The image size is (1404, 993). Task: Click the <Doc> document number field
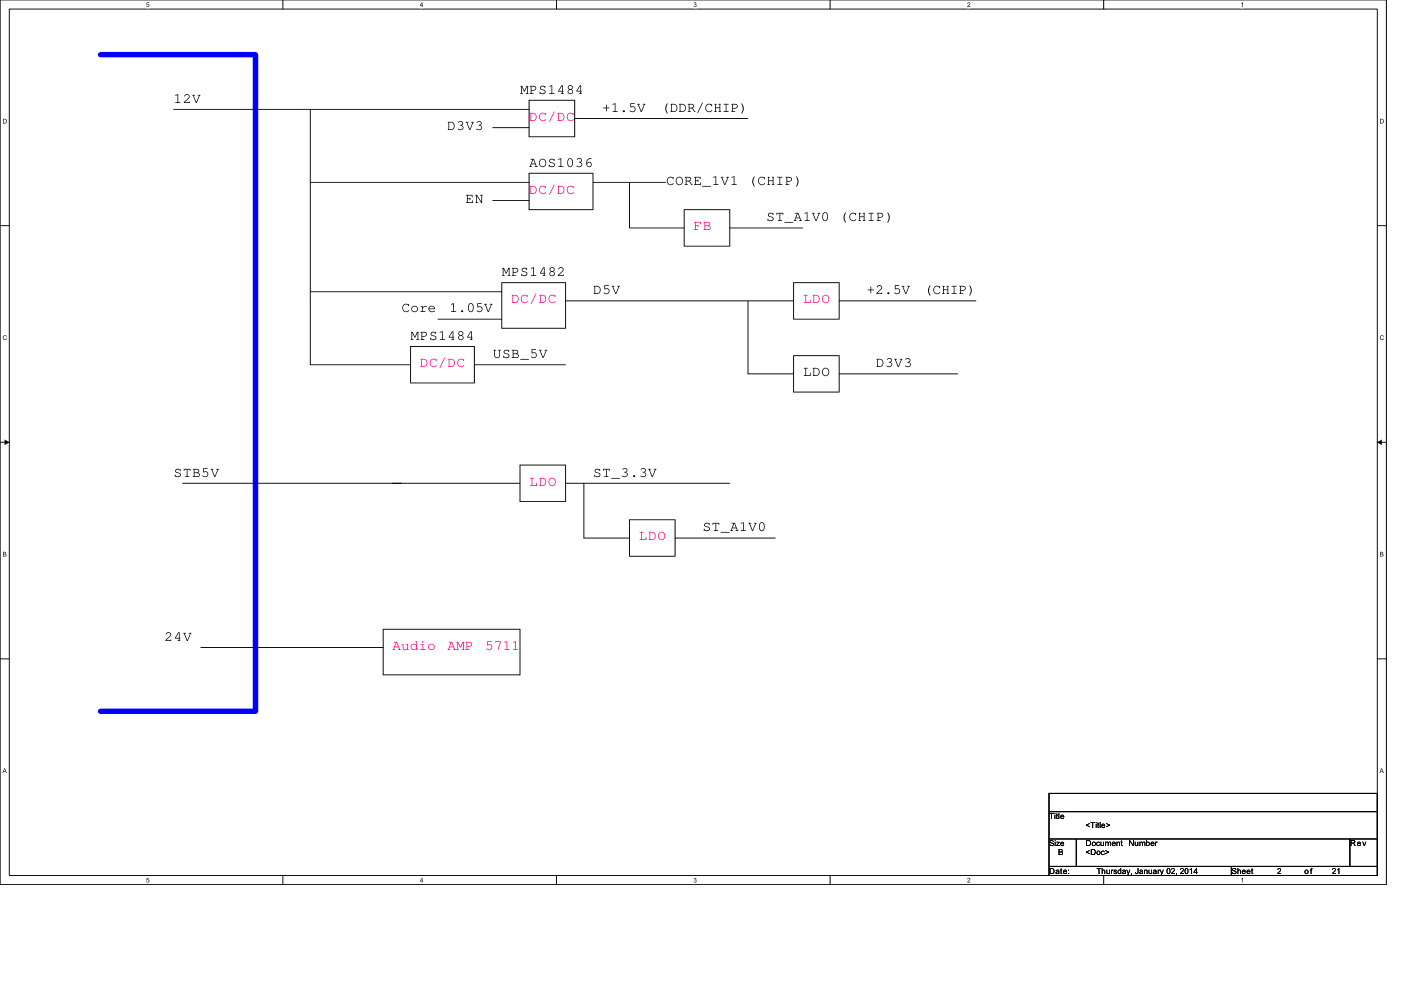tap(1097, 852)
